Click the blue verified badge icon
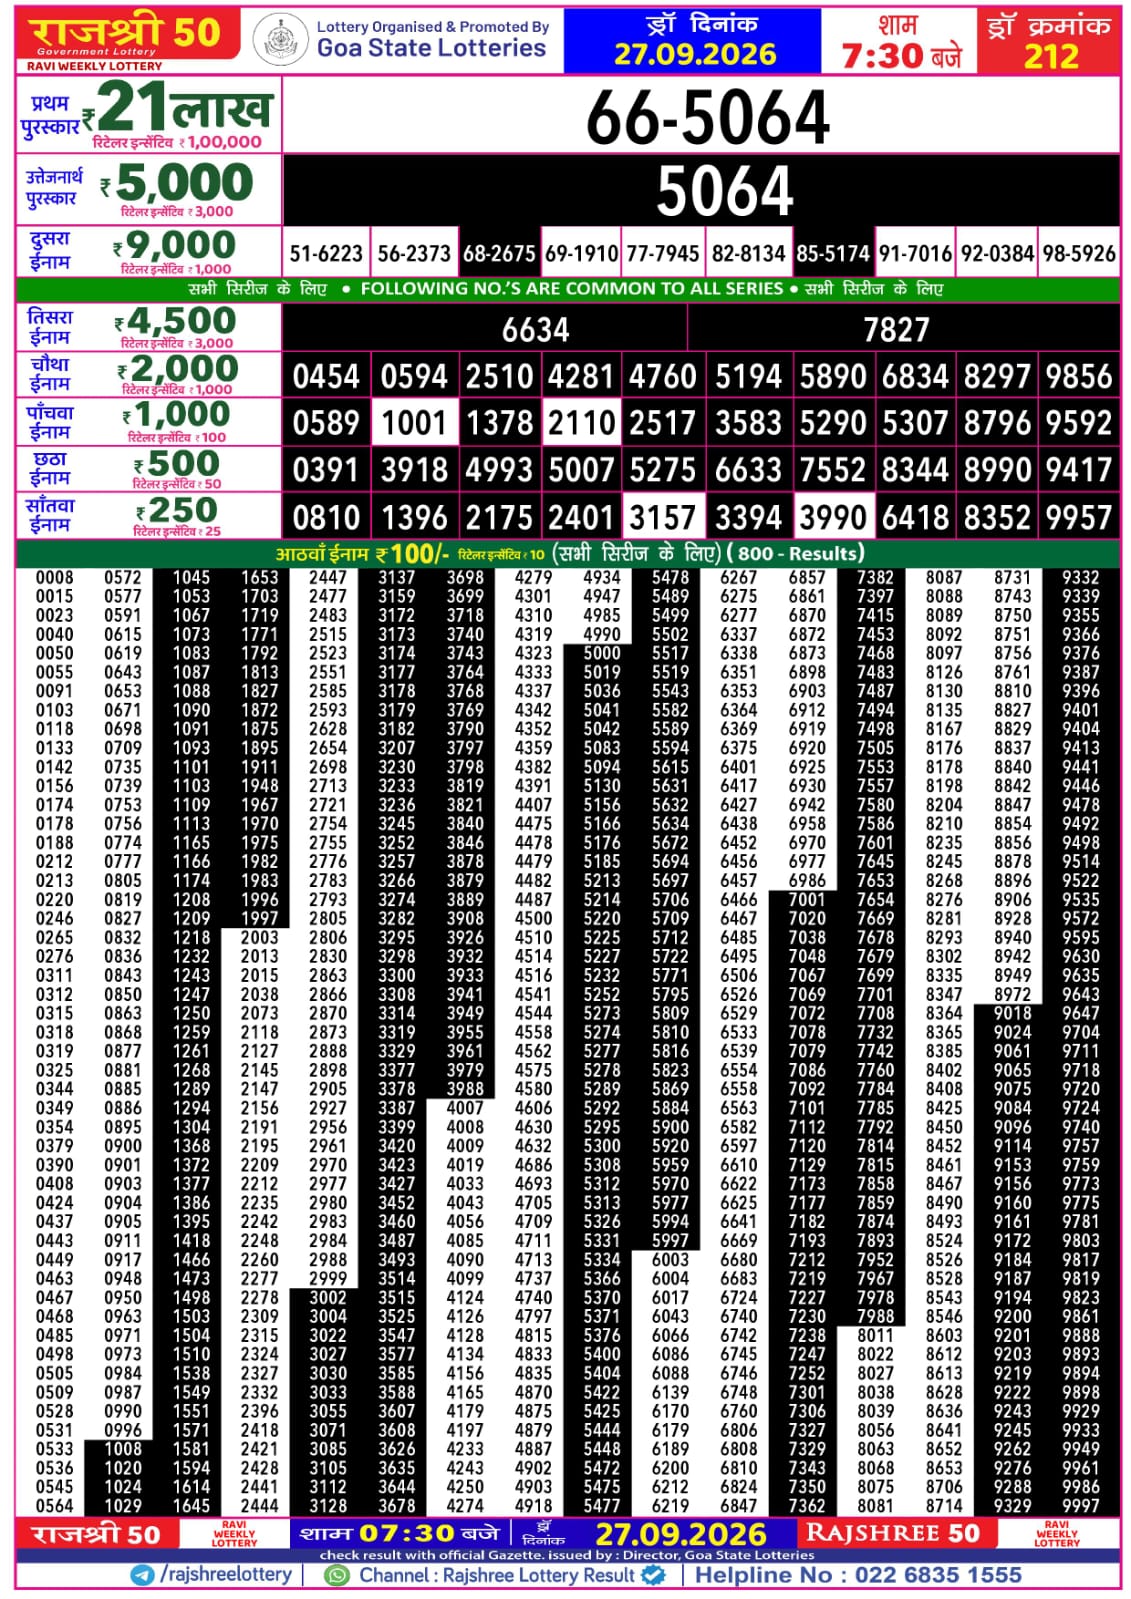This screenshot has width=1131, height=1599. tap(653, 1575)
